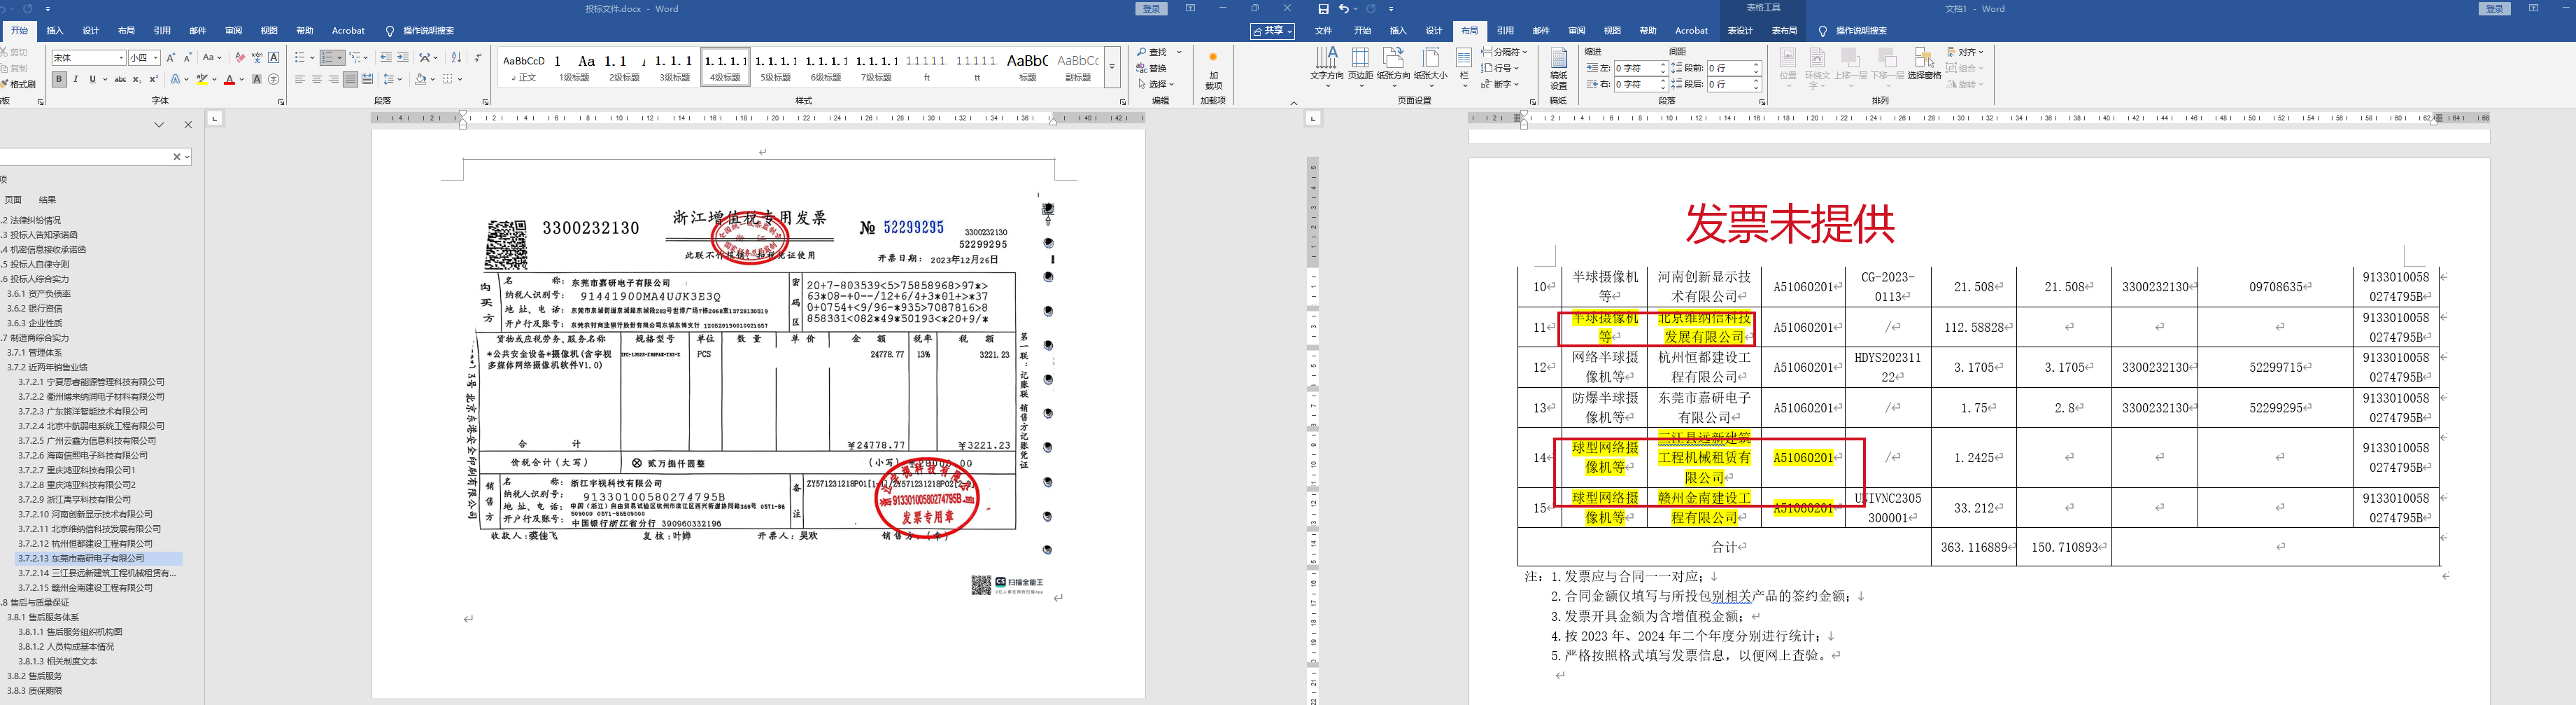This screenshot has height=705, width=2576.
Task: Open the 引用 tab in the 文档1 window
Action: (1505, 31)
